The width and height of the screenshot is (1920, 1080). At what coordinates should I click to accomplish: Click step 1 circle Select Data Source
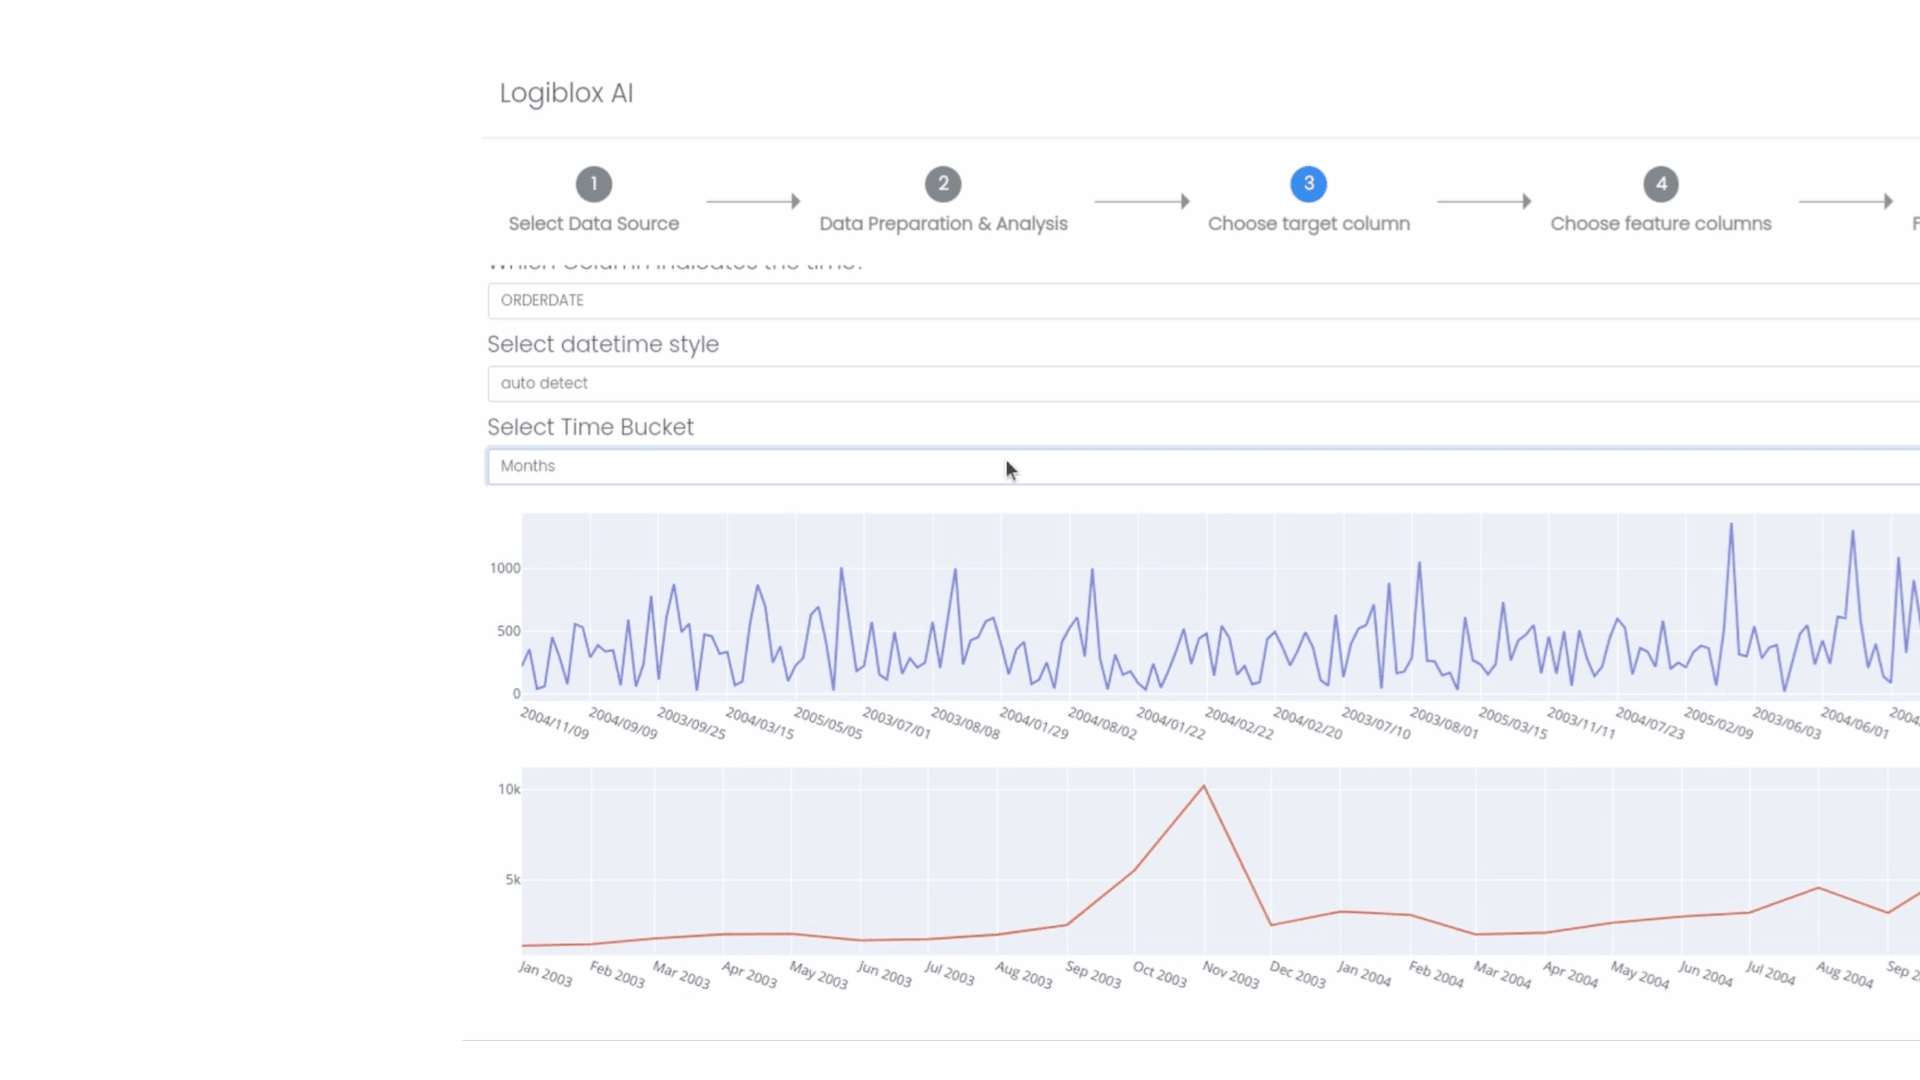(x=594, y=183)
